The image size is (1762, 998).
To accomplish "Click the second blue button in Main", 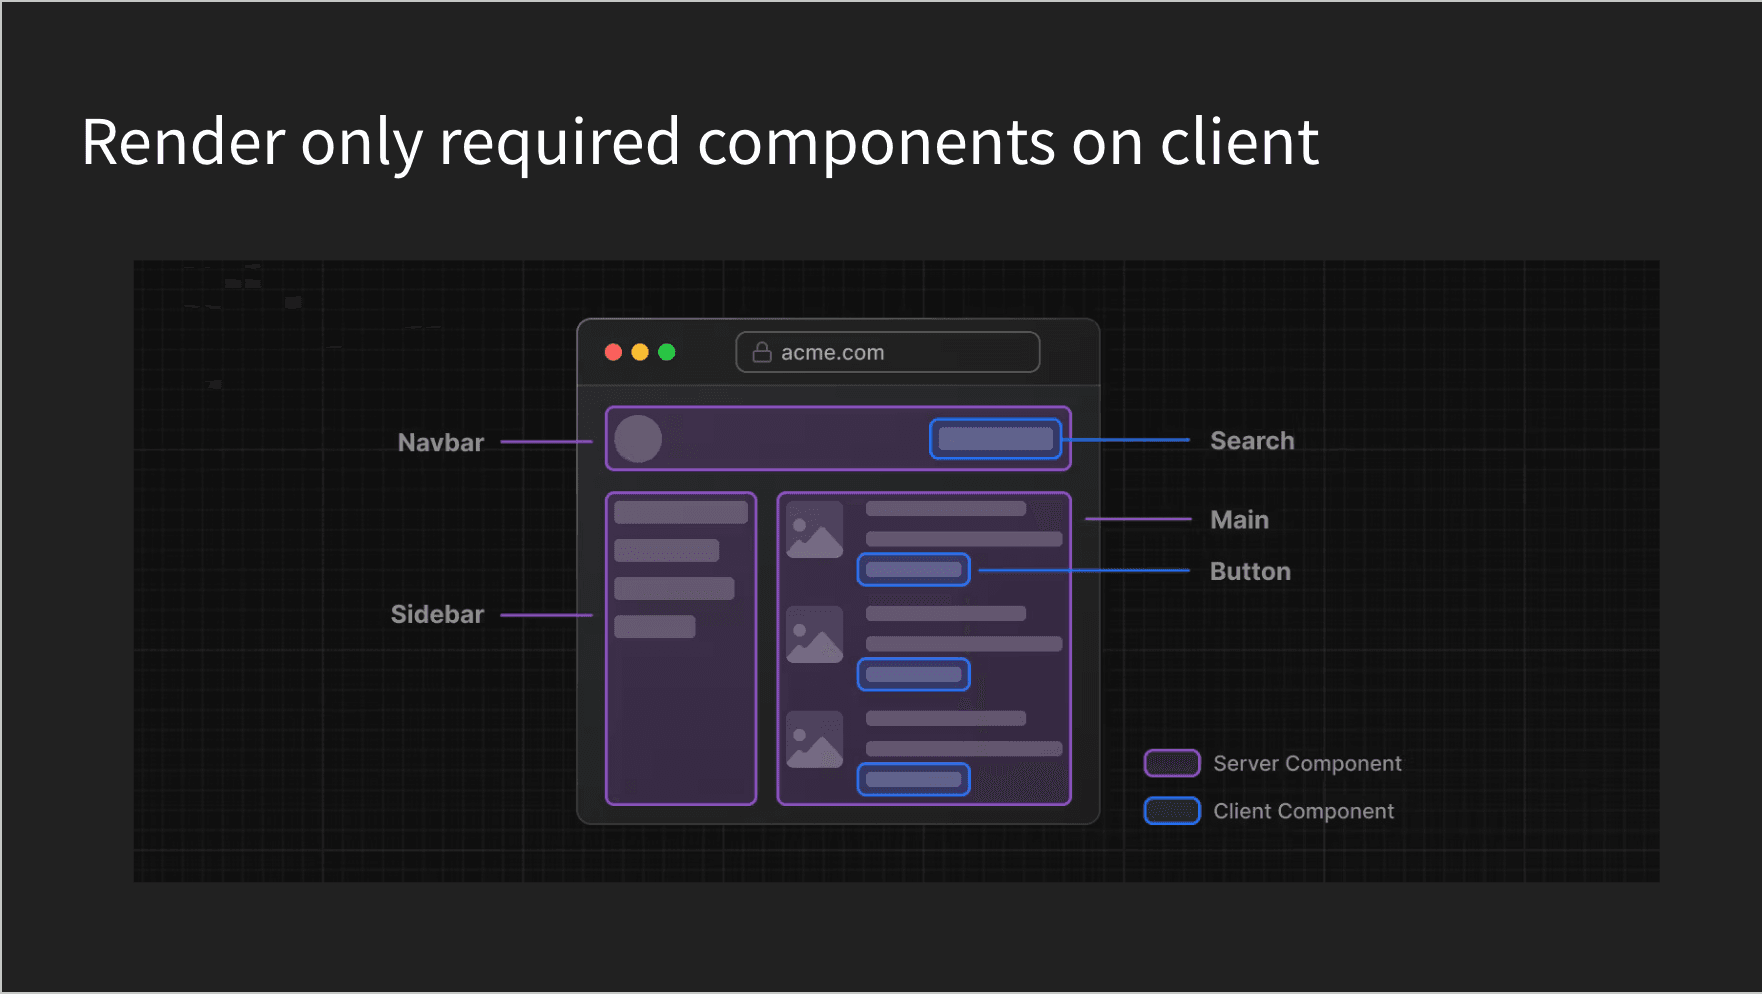I will click(914, 674).
